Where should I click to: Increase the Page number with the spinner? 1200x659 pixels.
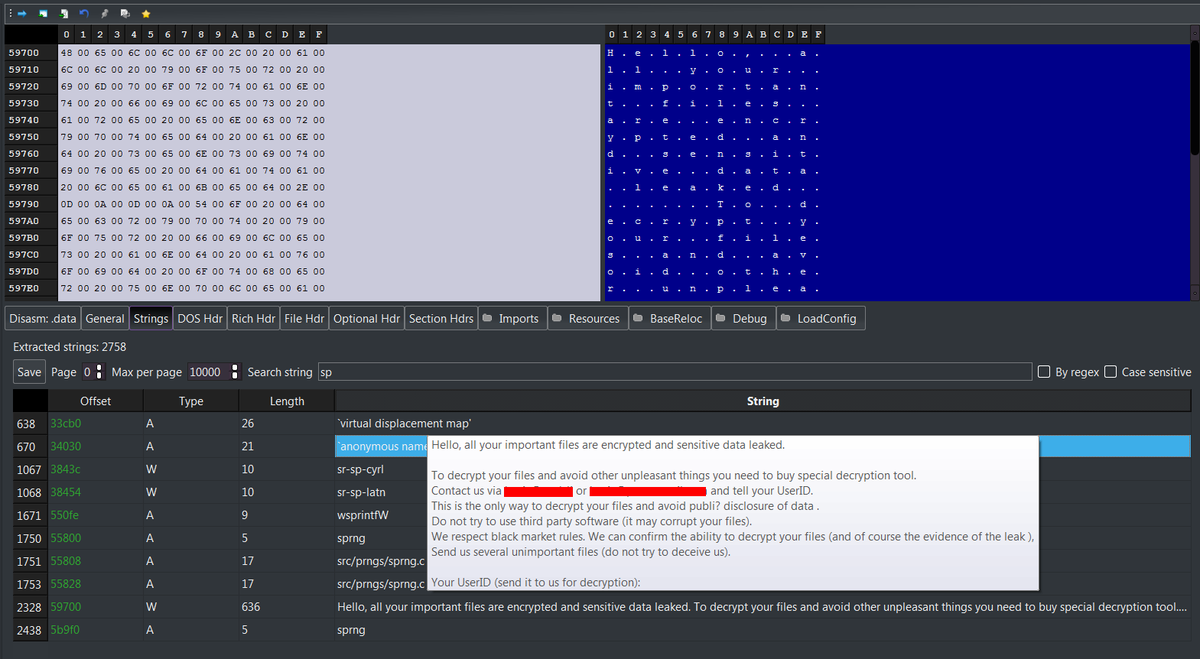(100, 368)
